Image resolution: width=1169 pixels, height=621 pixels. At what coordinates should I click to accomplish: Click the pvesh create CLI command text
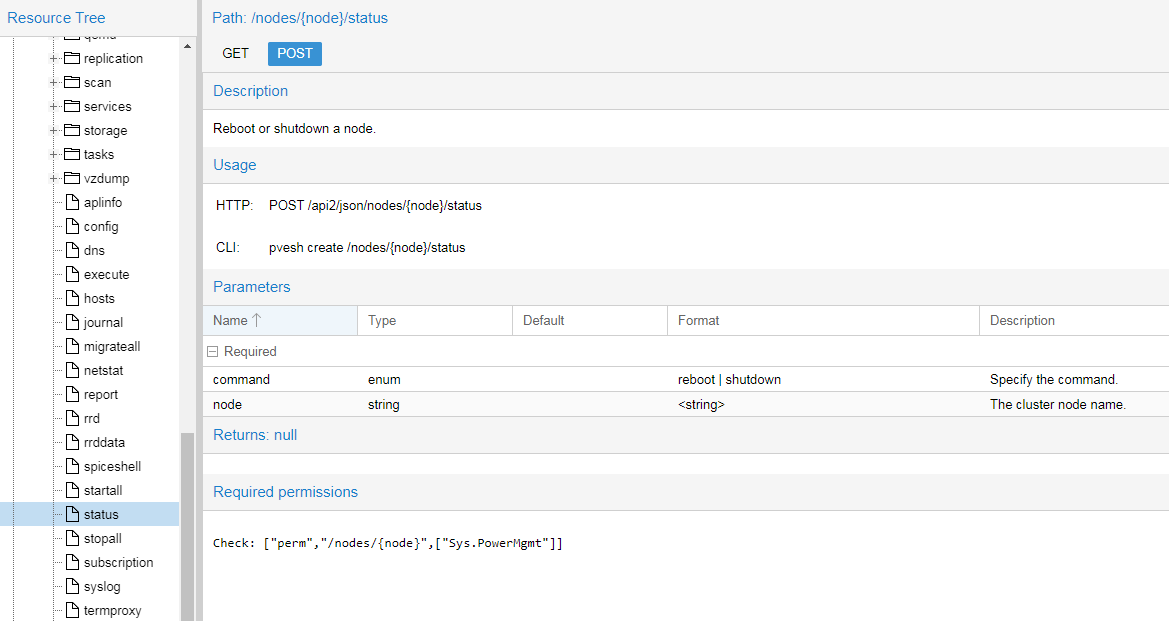pos(367,248)
